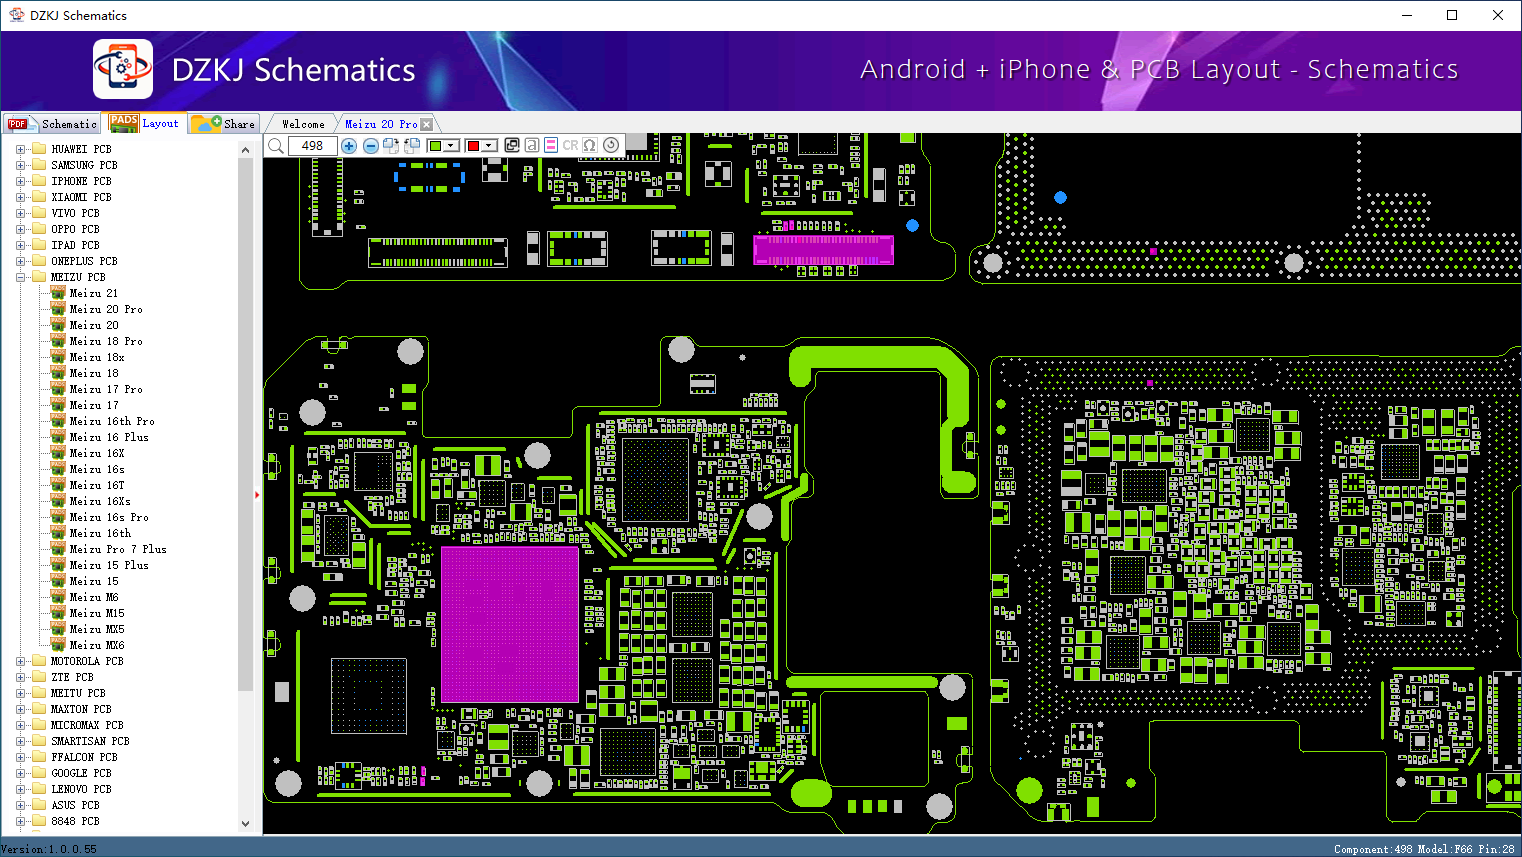Open Meizu 21 layout file

94,293
